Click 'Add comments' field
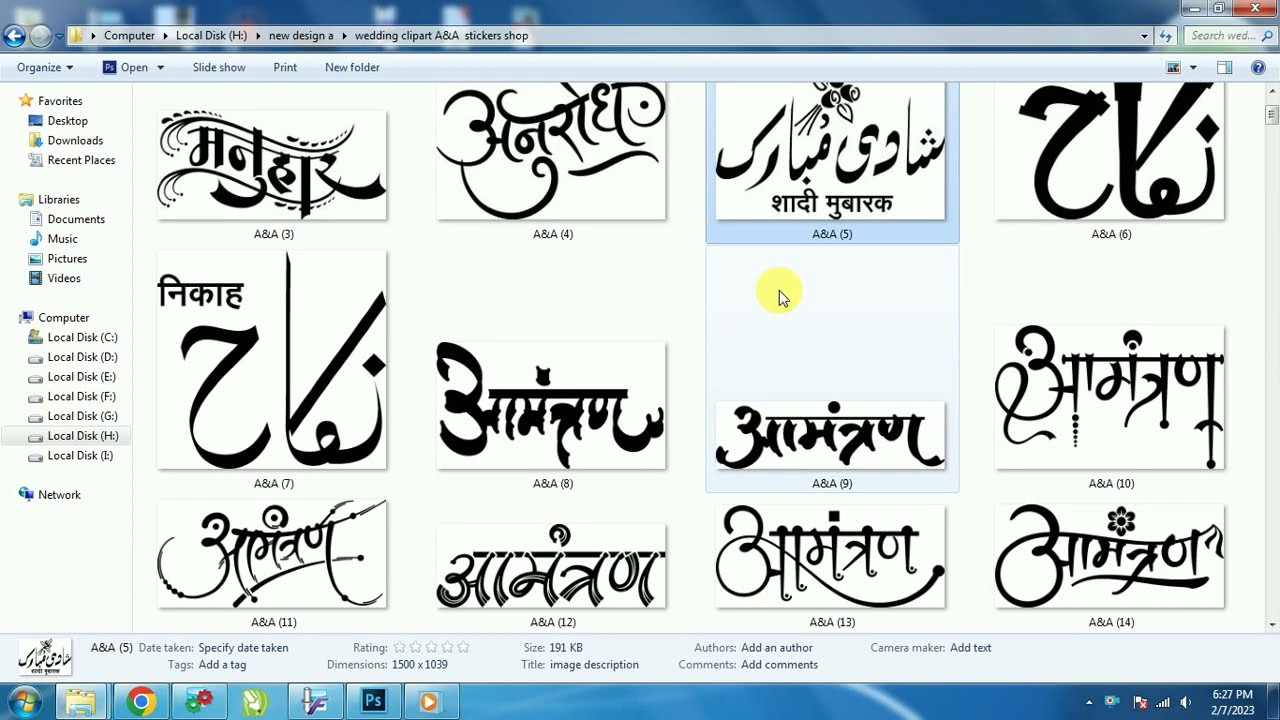This screenshot has height=720, width=1280. 779,665
